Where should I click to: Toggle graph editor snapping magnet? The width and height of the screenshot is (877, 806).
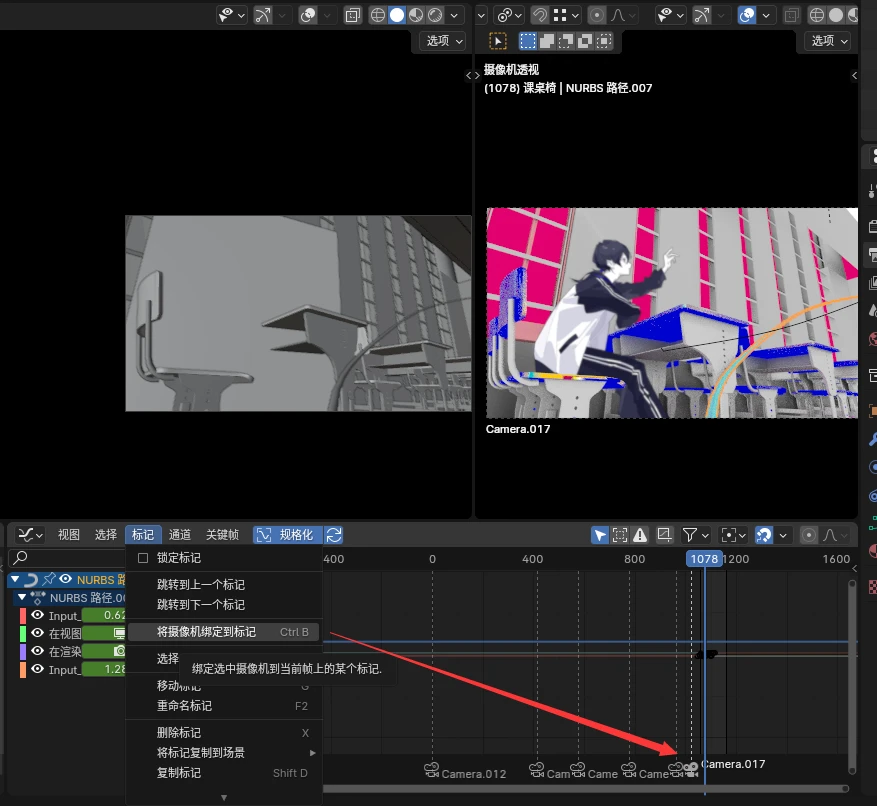[x=763, y=535]
